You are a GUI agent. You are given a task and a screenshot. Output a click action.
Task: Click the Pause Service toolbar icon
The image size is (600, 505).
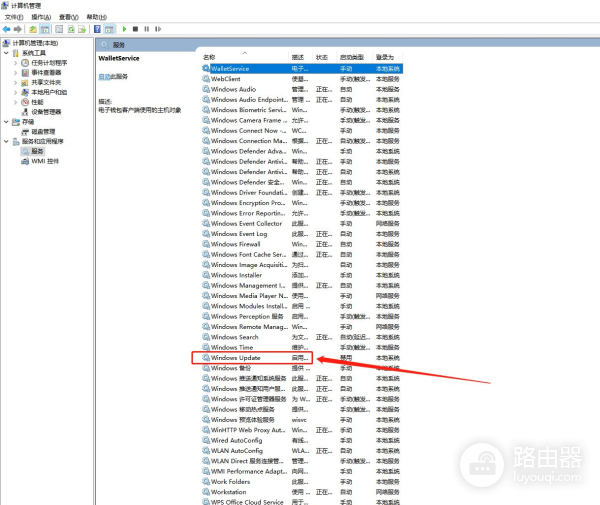tap(147, 29)
